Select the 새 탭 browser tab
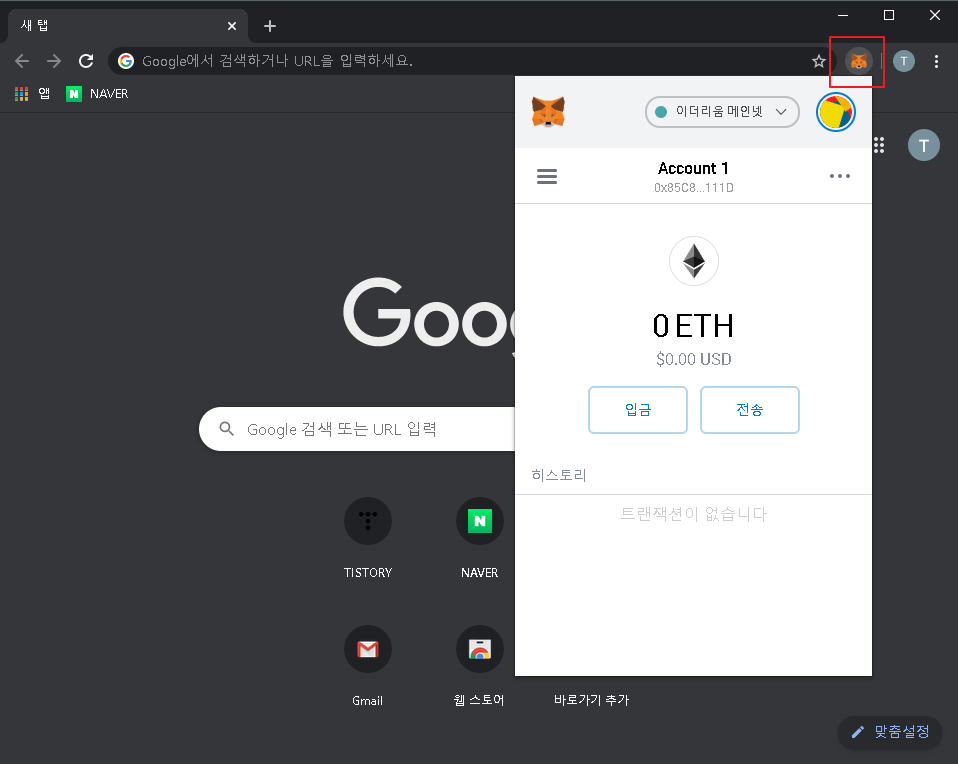This screenshot has width=958, height=764. 128,26
